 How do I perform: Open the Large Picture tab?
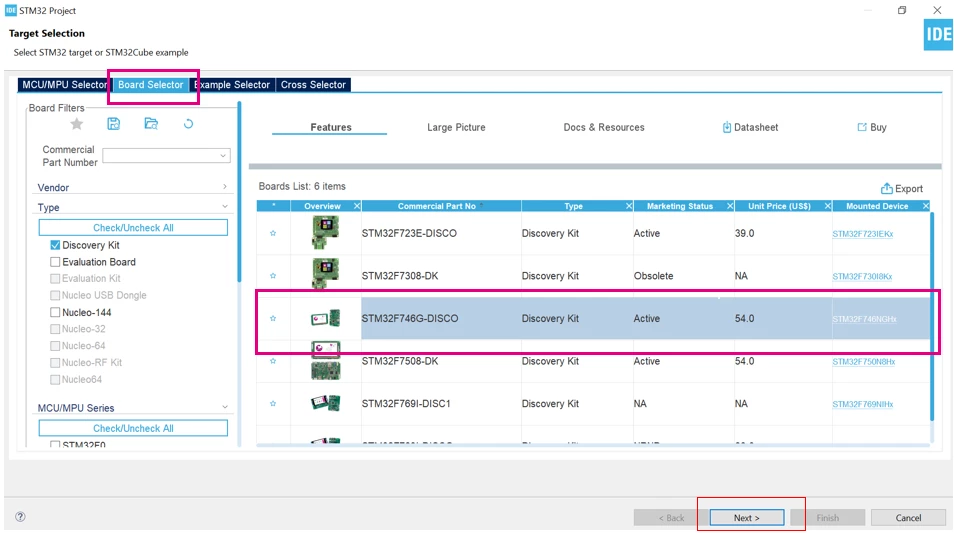tap(456, 127)
